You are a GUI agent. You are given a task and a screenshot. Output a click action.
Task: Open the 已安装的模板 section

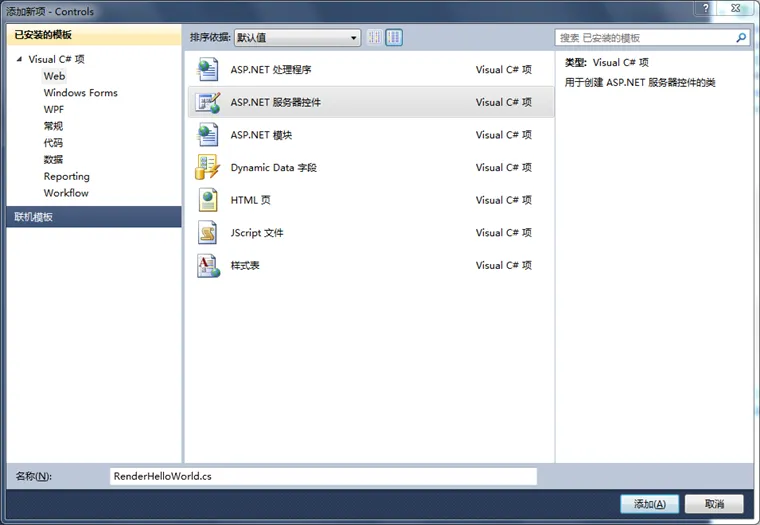tap(94, 35)
